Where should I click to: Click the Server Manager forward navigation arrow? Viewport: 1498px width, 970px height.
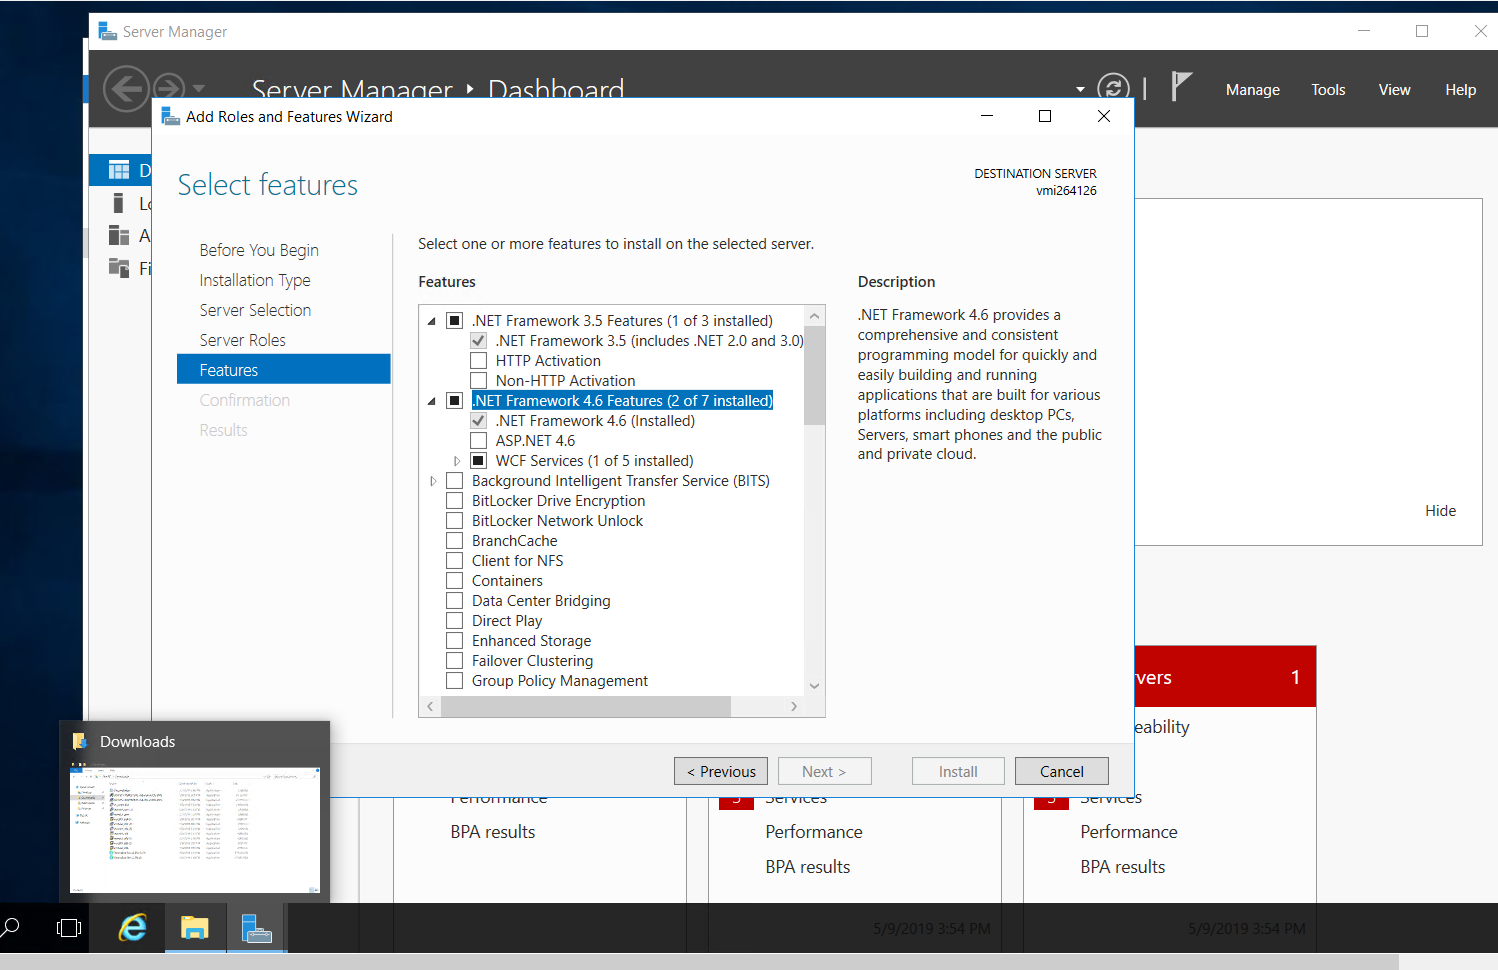(169, 89)
